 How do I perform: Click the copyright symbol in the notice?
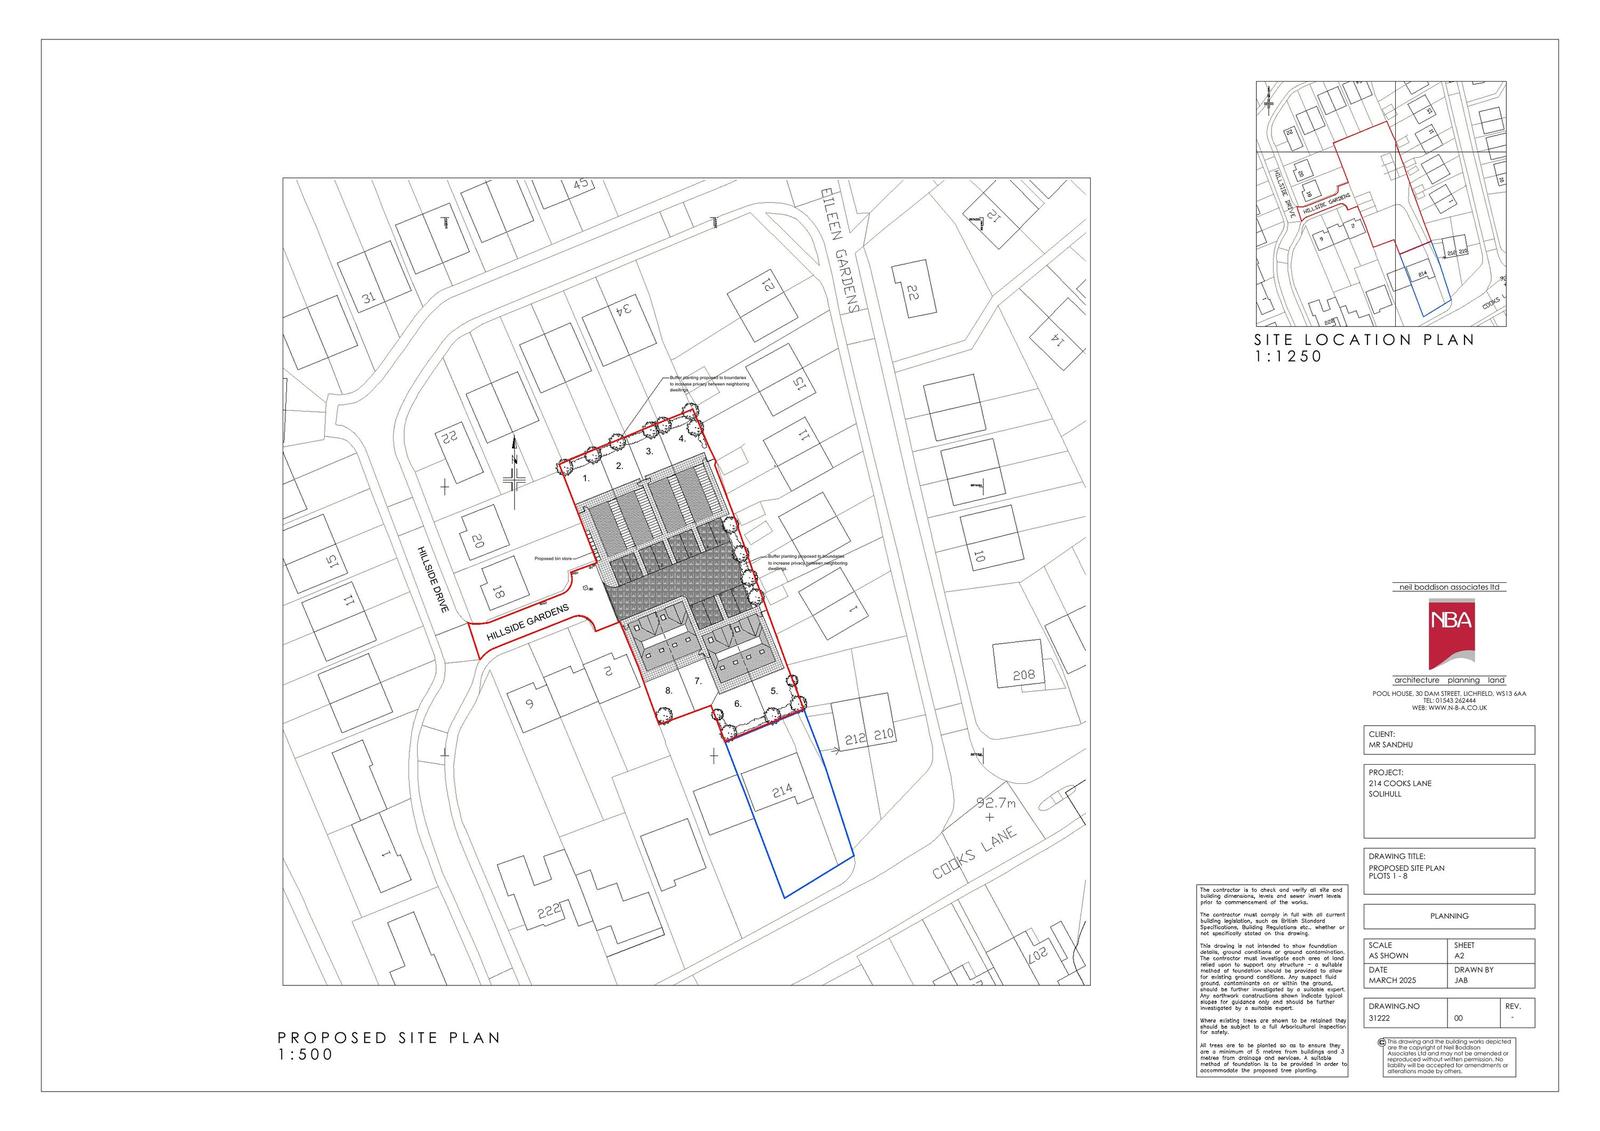pyautogui.click(x=1381, y=1042)
